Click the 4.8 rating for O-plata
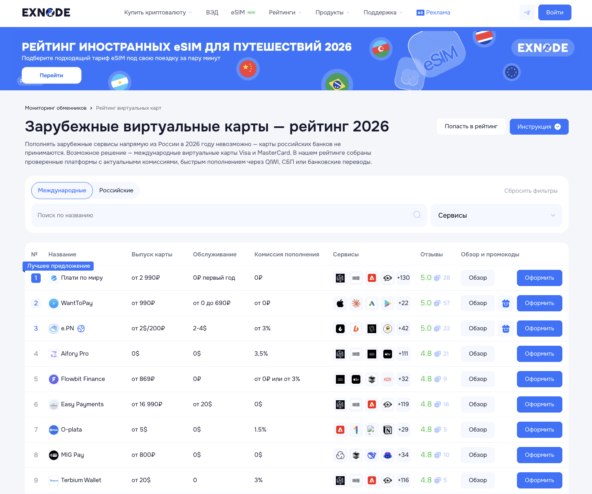 tap(426, 430)
